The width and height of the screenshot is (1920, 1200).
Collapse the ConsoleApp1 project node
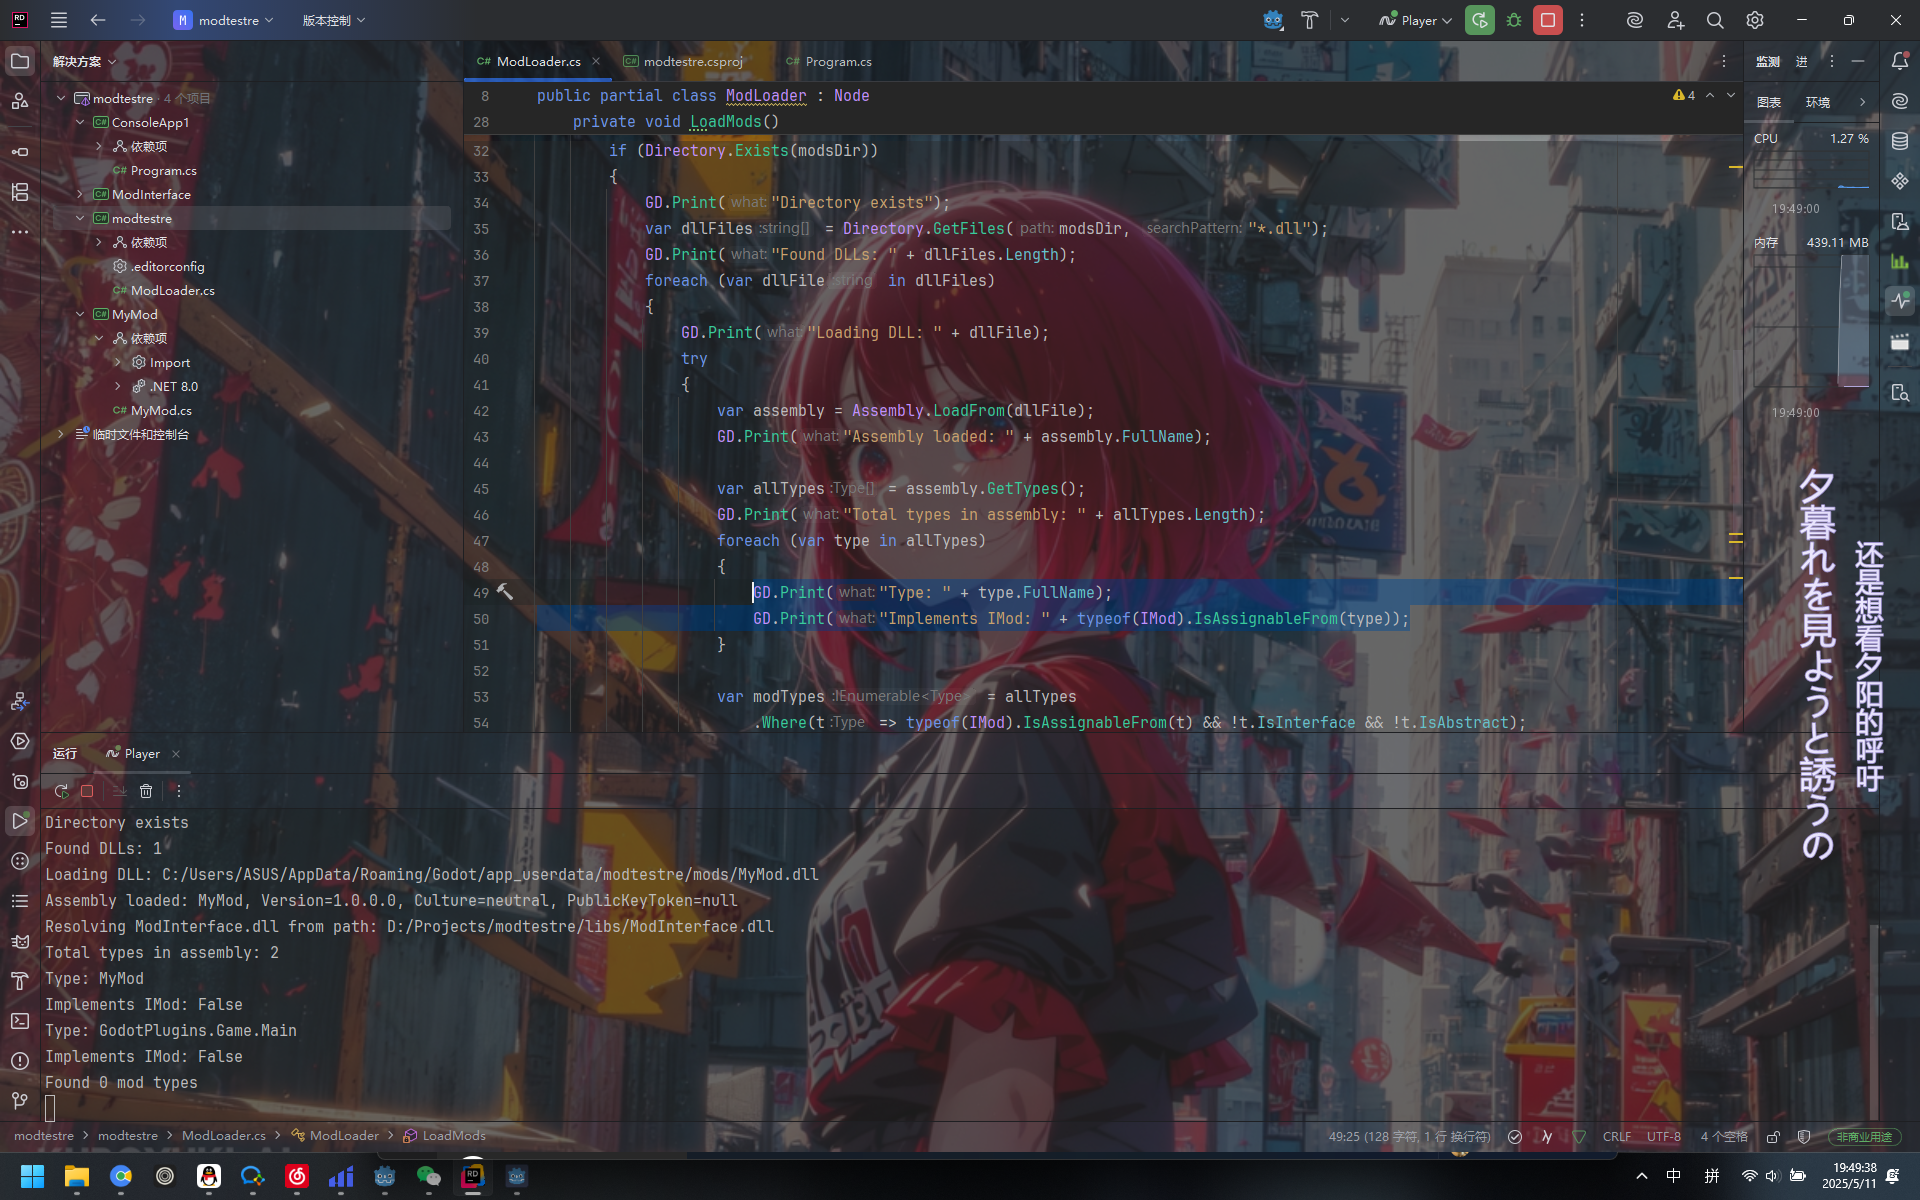coord(80,122)
